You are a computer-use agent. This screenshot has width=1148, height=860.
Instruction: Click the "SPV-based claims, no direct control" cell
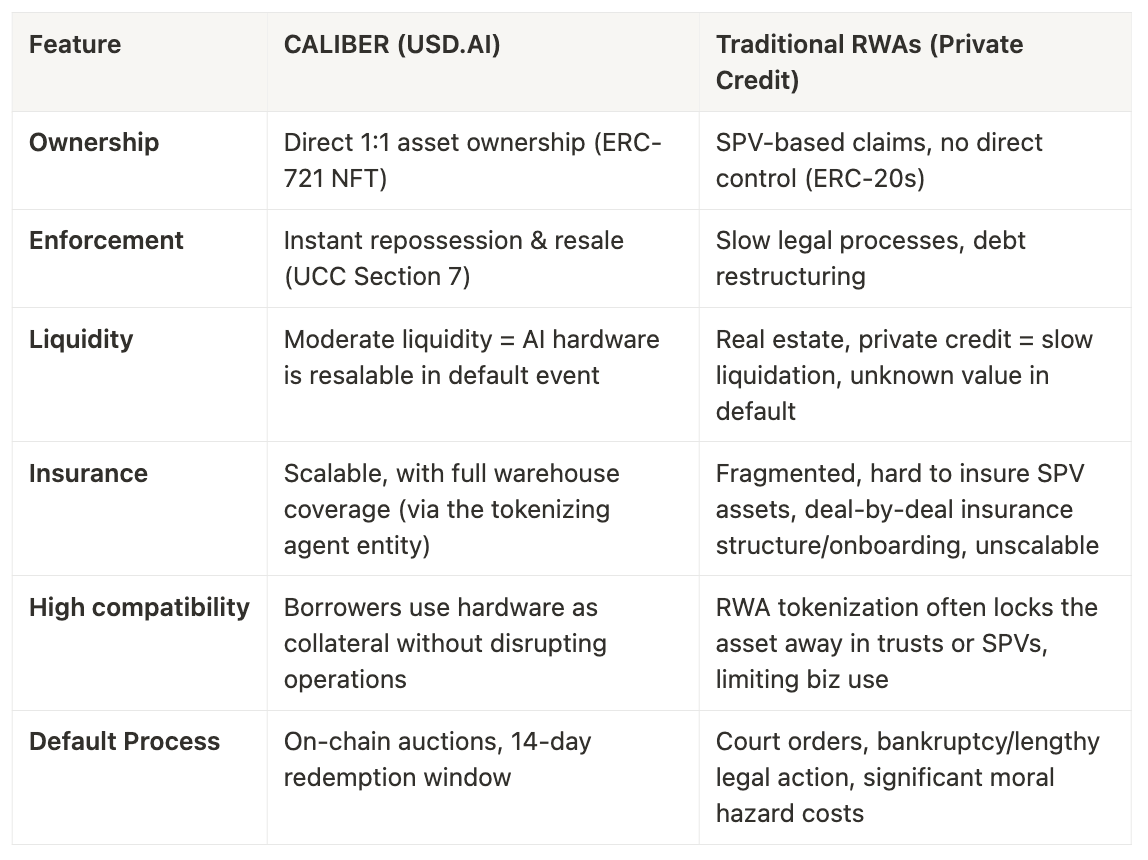click(879, 160)
